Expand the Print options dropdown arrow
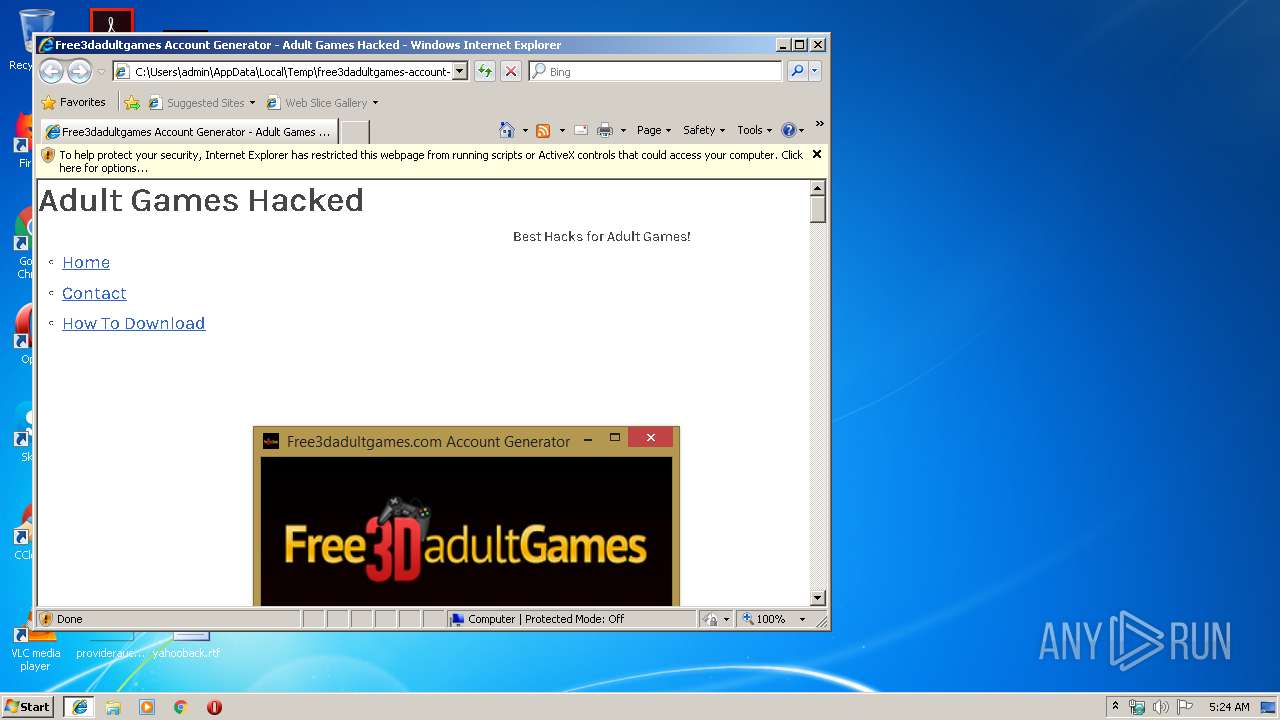The width and height of the screenshot is (1280, 720). point(623,130)
